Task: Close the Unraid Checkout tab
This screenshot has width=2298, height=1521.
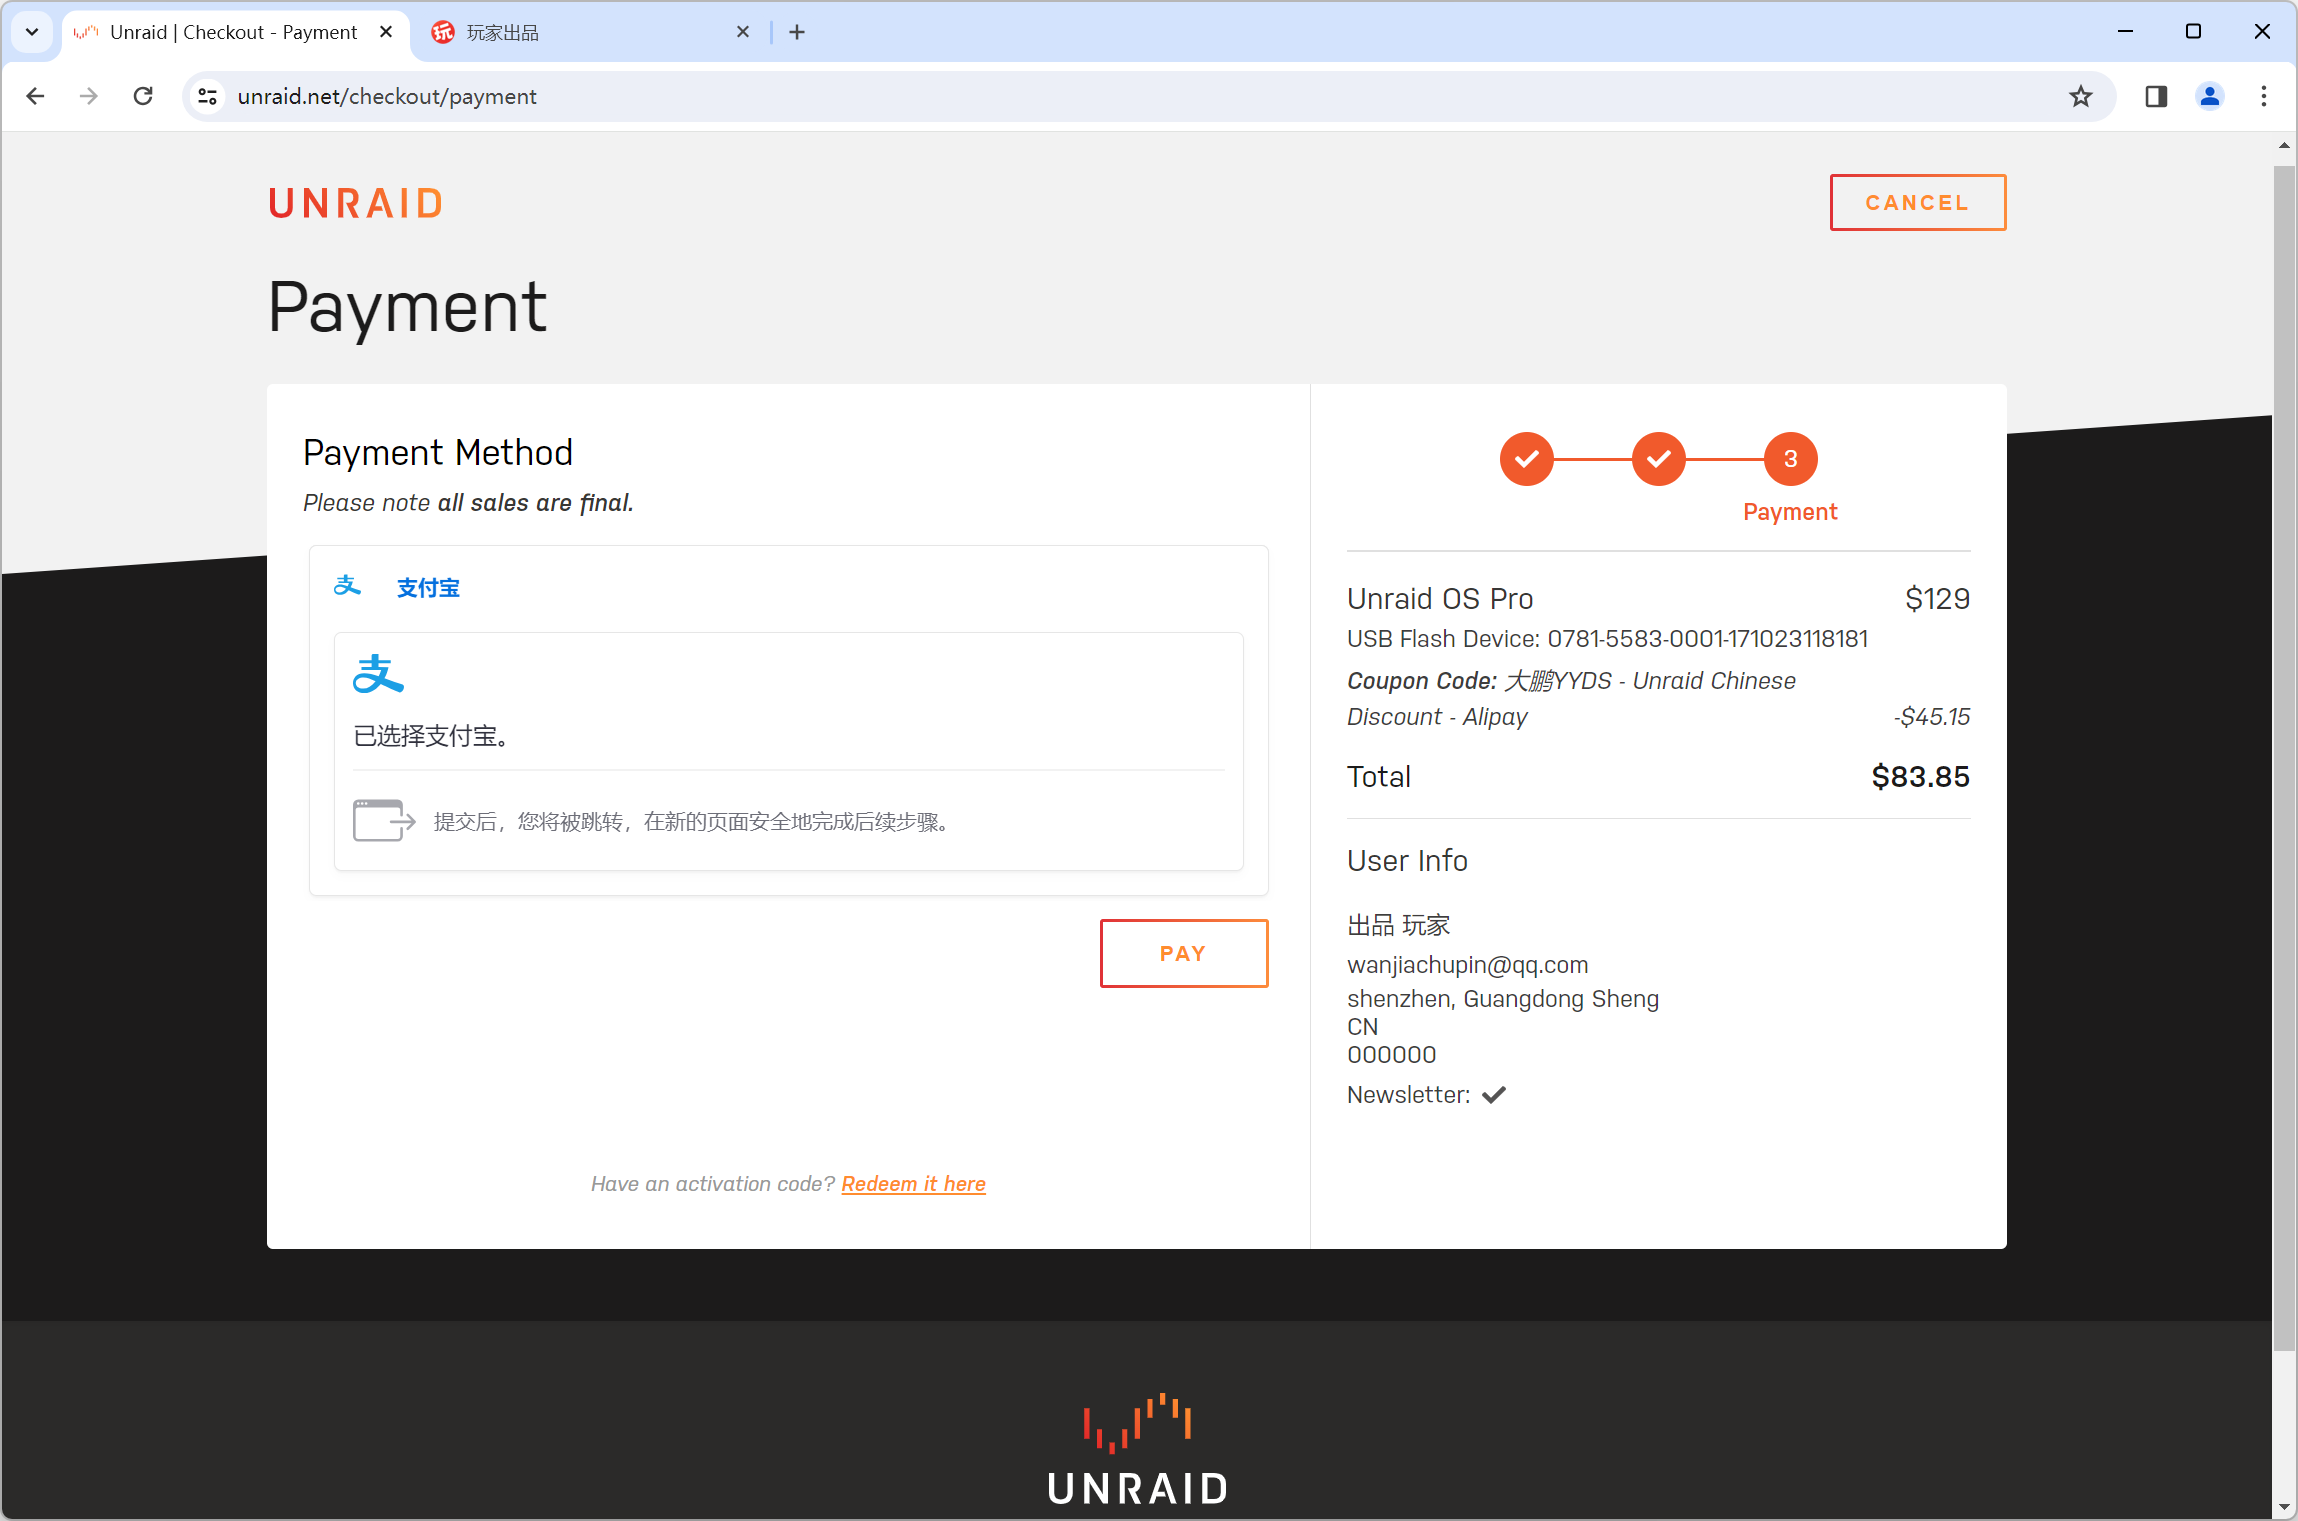Action: tap(386, 32)
